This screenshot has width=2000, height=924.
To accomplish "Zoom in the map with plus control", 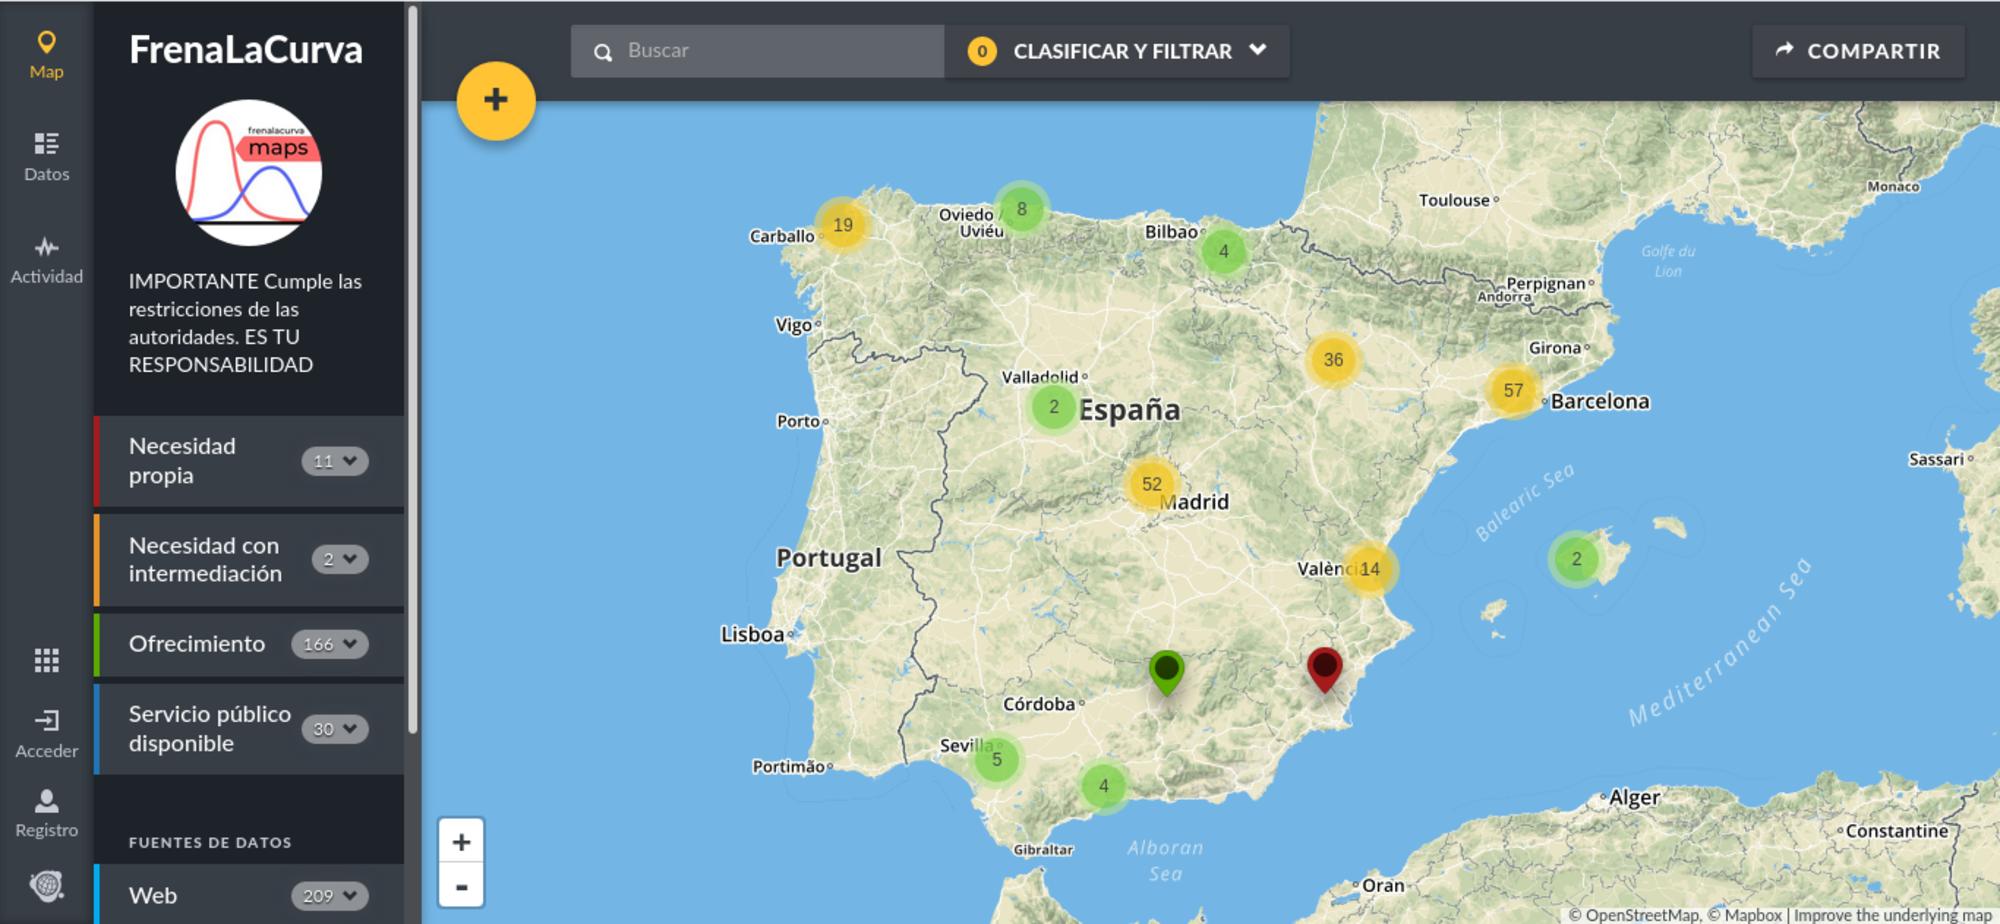I will point(461,842).
